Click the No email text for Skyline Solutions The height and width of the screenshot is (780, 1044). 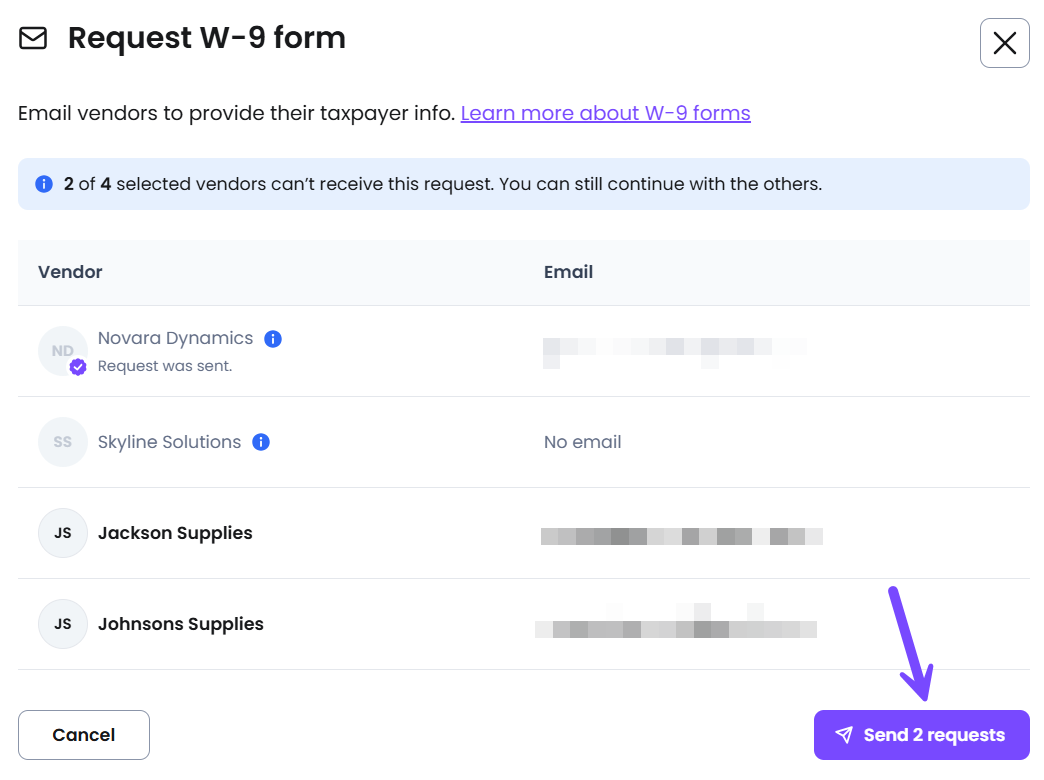tap(582, 442)
